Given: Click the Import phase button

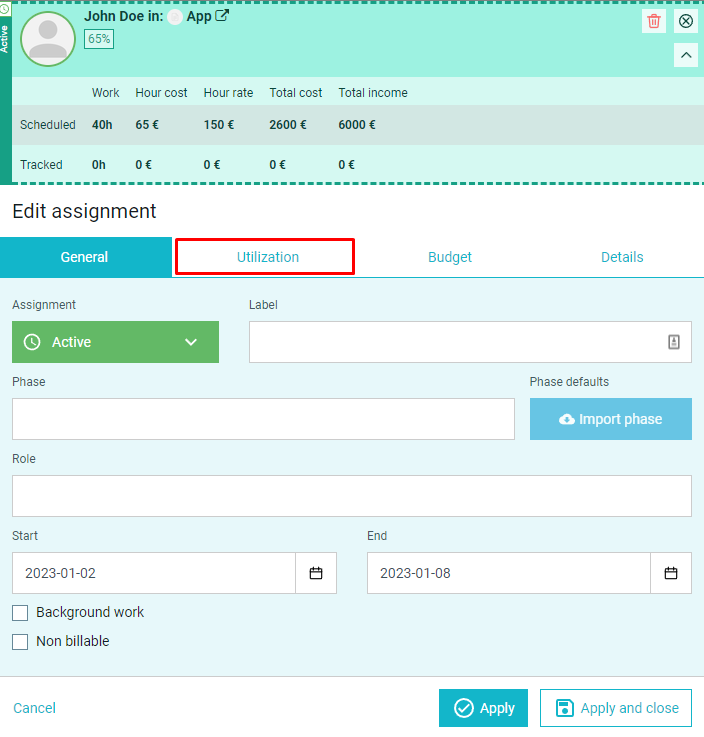Looking at the screenshot, I should tap(610, 419).
